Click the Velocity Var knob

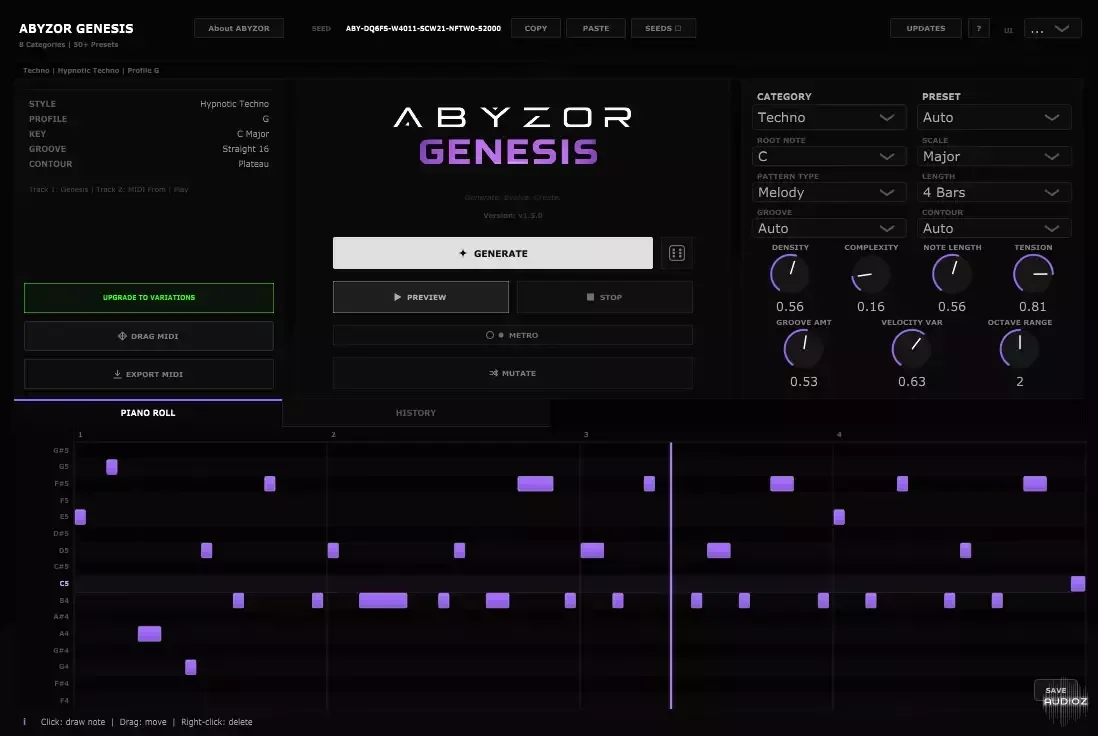[x=911, y=349]
